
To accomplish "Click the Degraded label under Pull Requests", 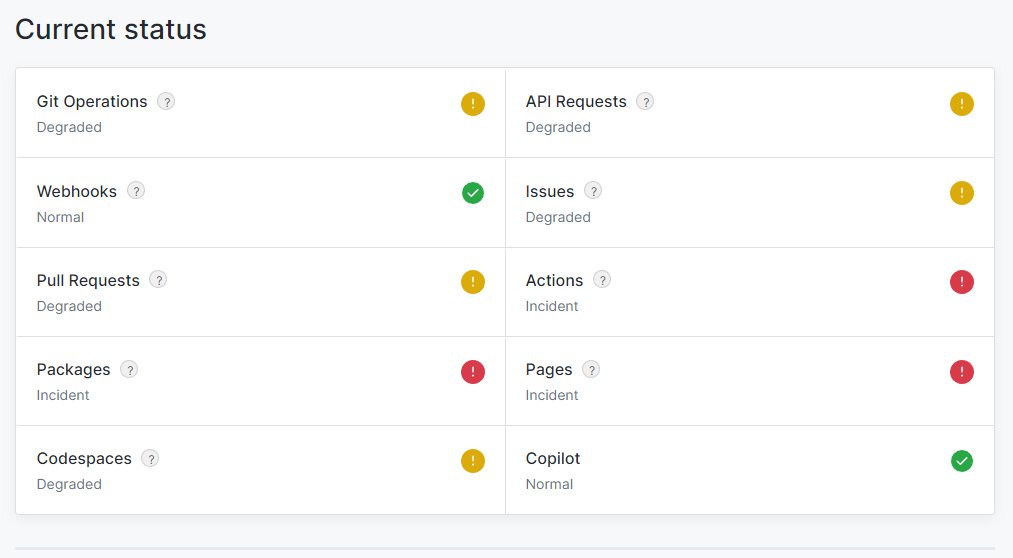I will pyautogui.click(x=69, y=307).
